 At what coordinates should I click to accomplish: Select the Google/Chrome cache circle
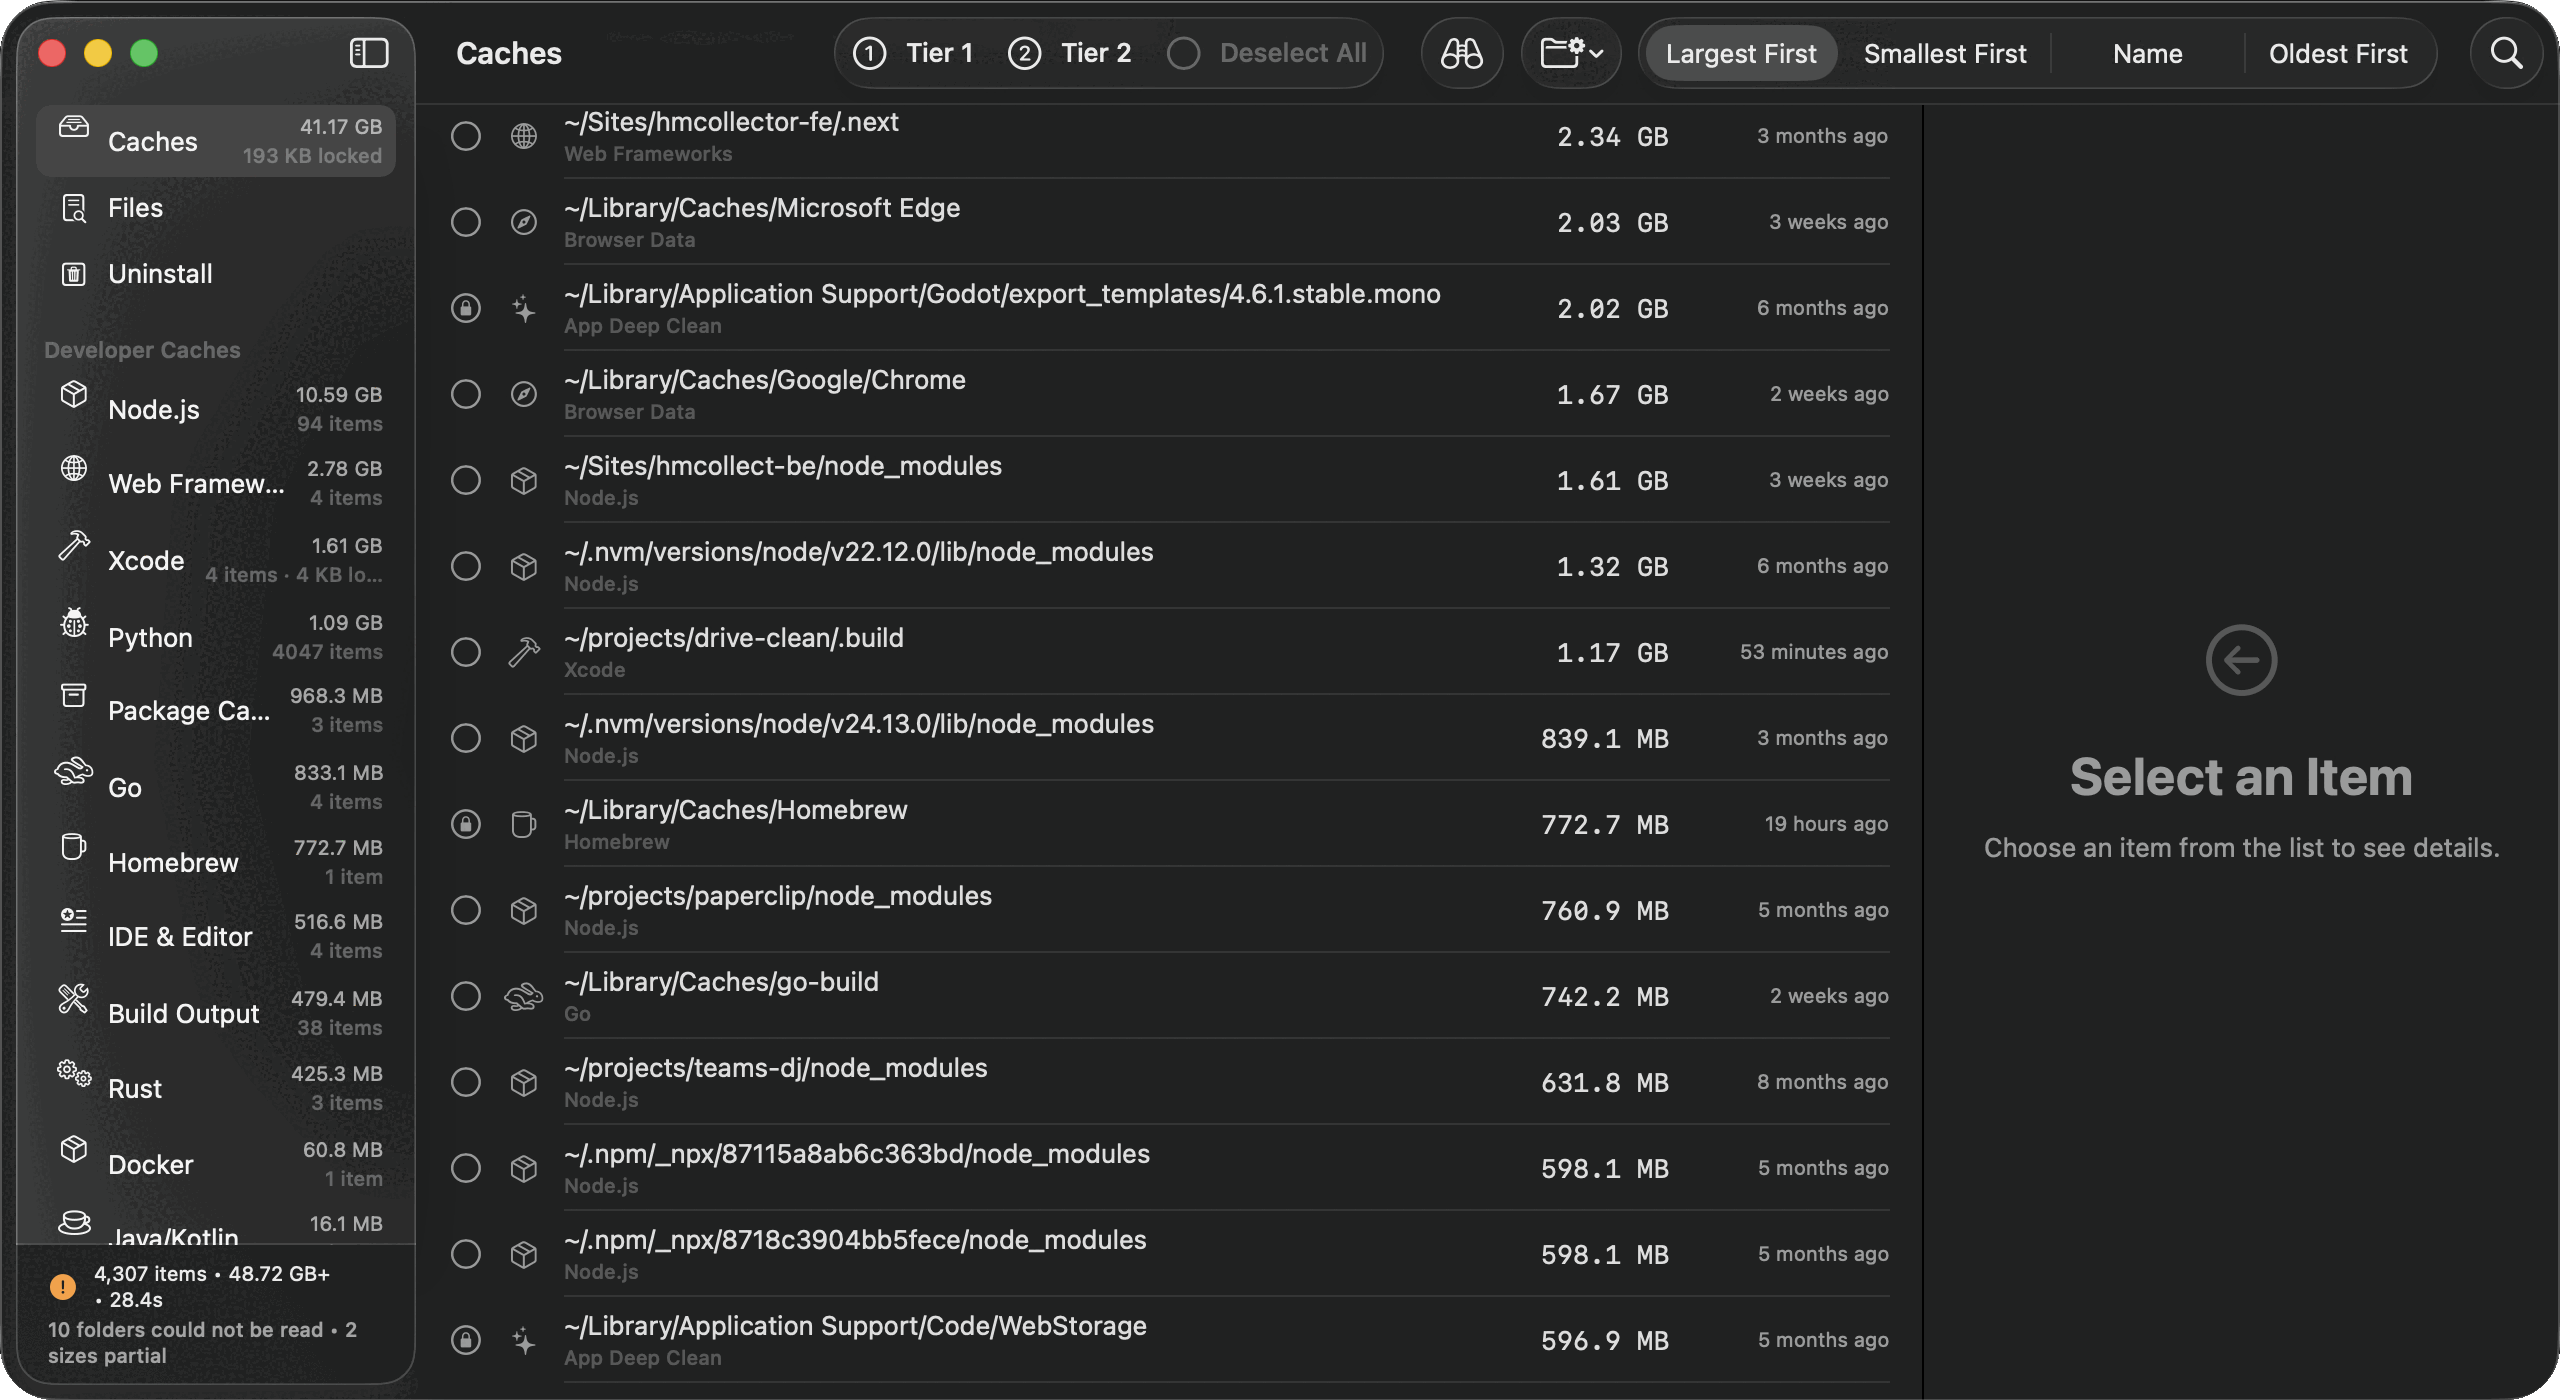(x=466, y=394)
